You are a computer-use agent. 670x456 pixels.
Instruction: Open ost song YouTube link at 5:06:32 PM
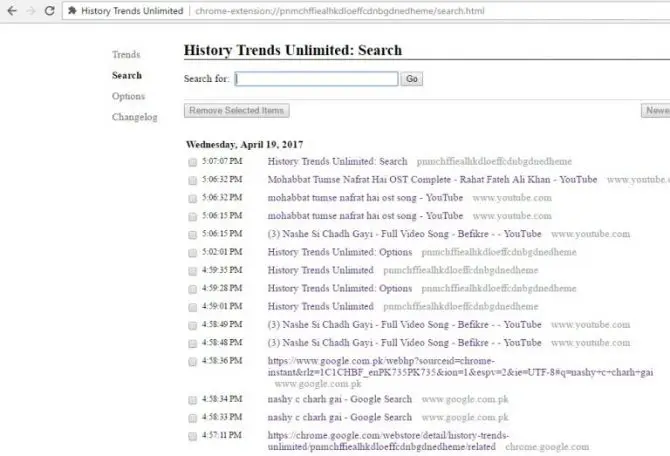[x=365, y=198]
